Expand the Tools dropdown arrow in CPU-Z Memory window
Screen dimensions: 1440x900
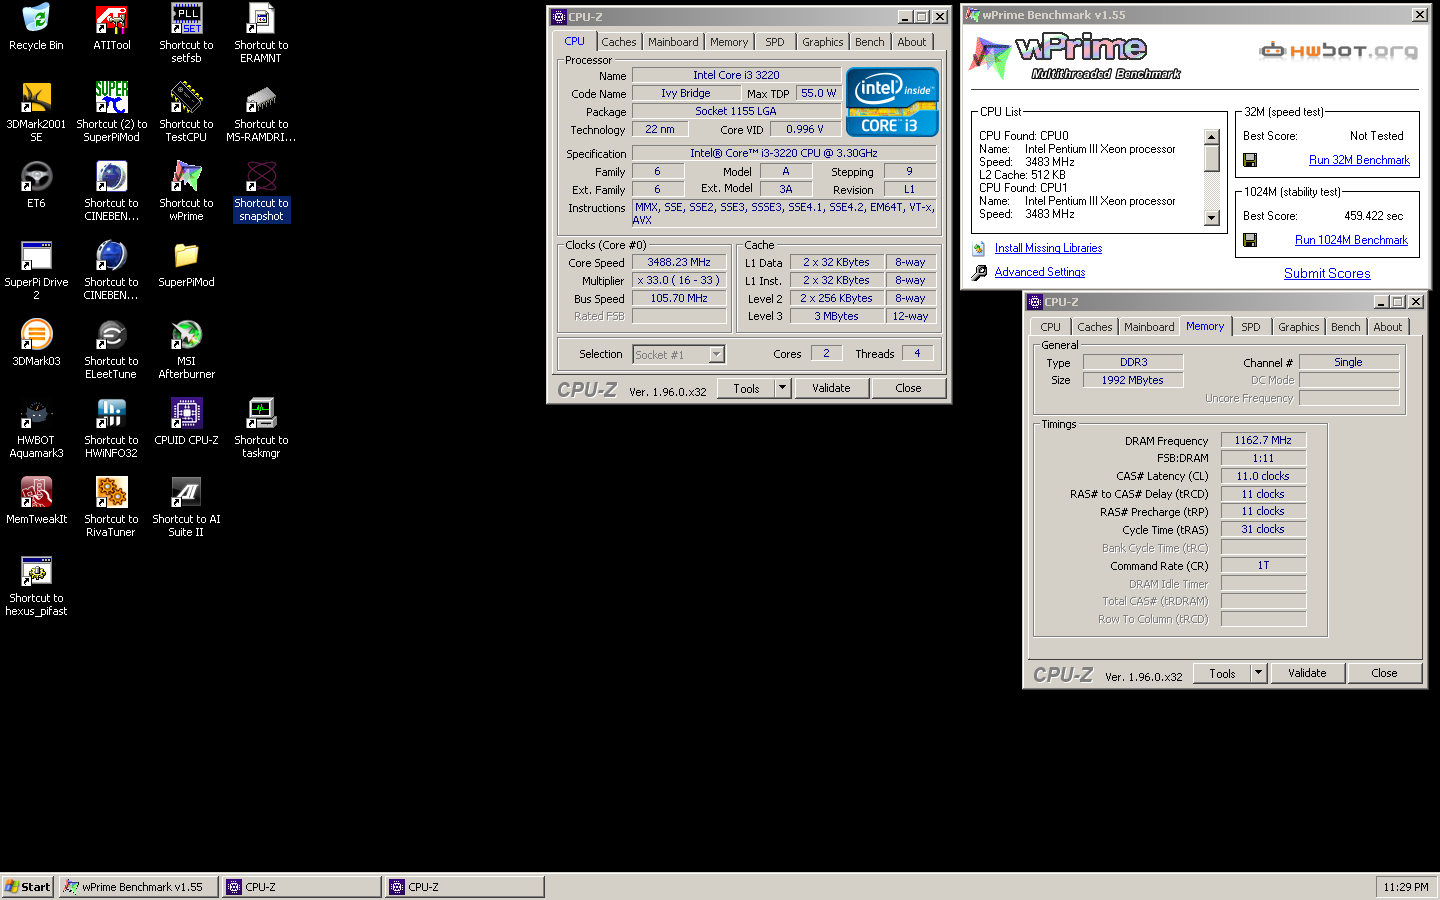[x=1259, y=673]
